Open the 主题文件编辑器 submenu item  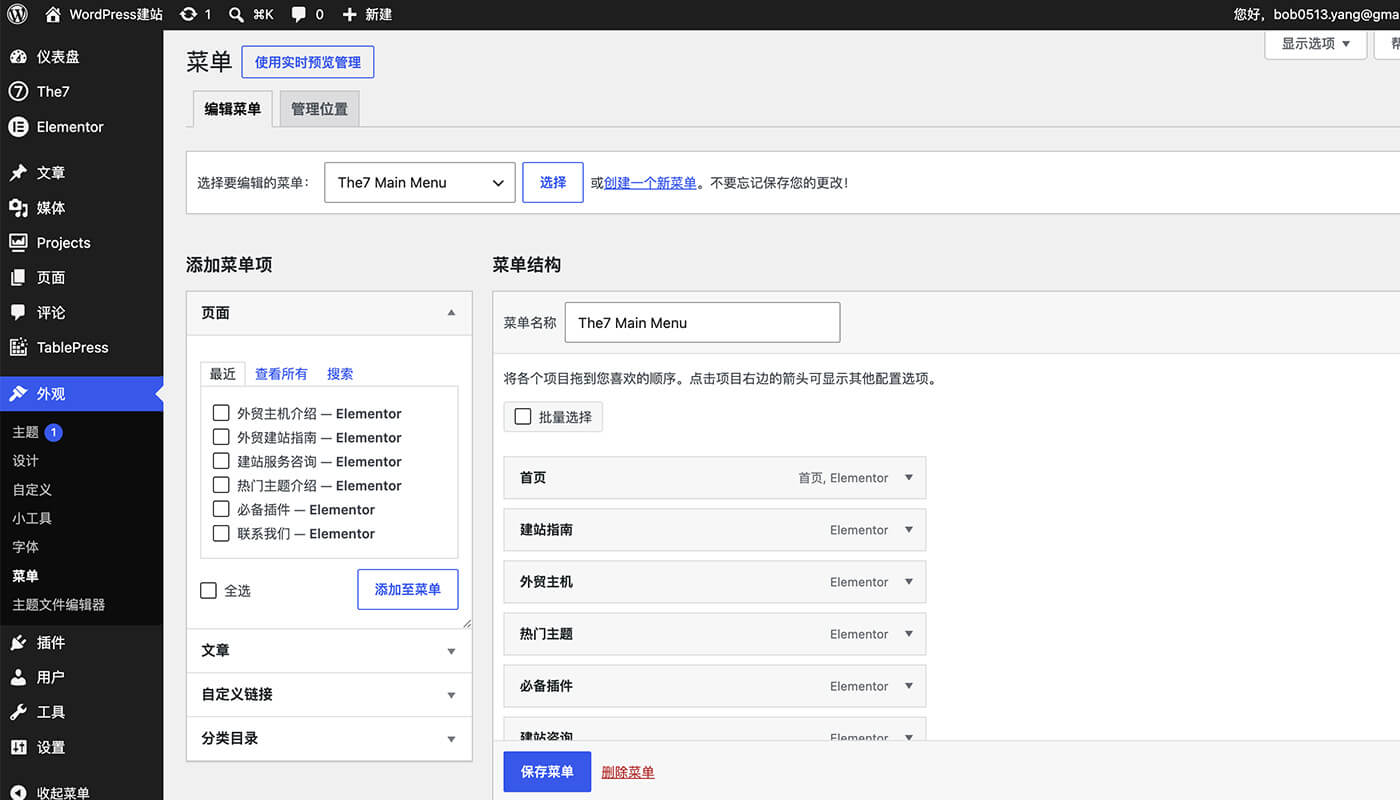(58, 604)
